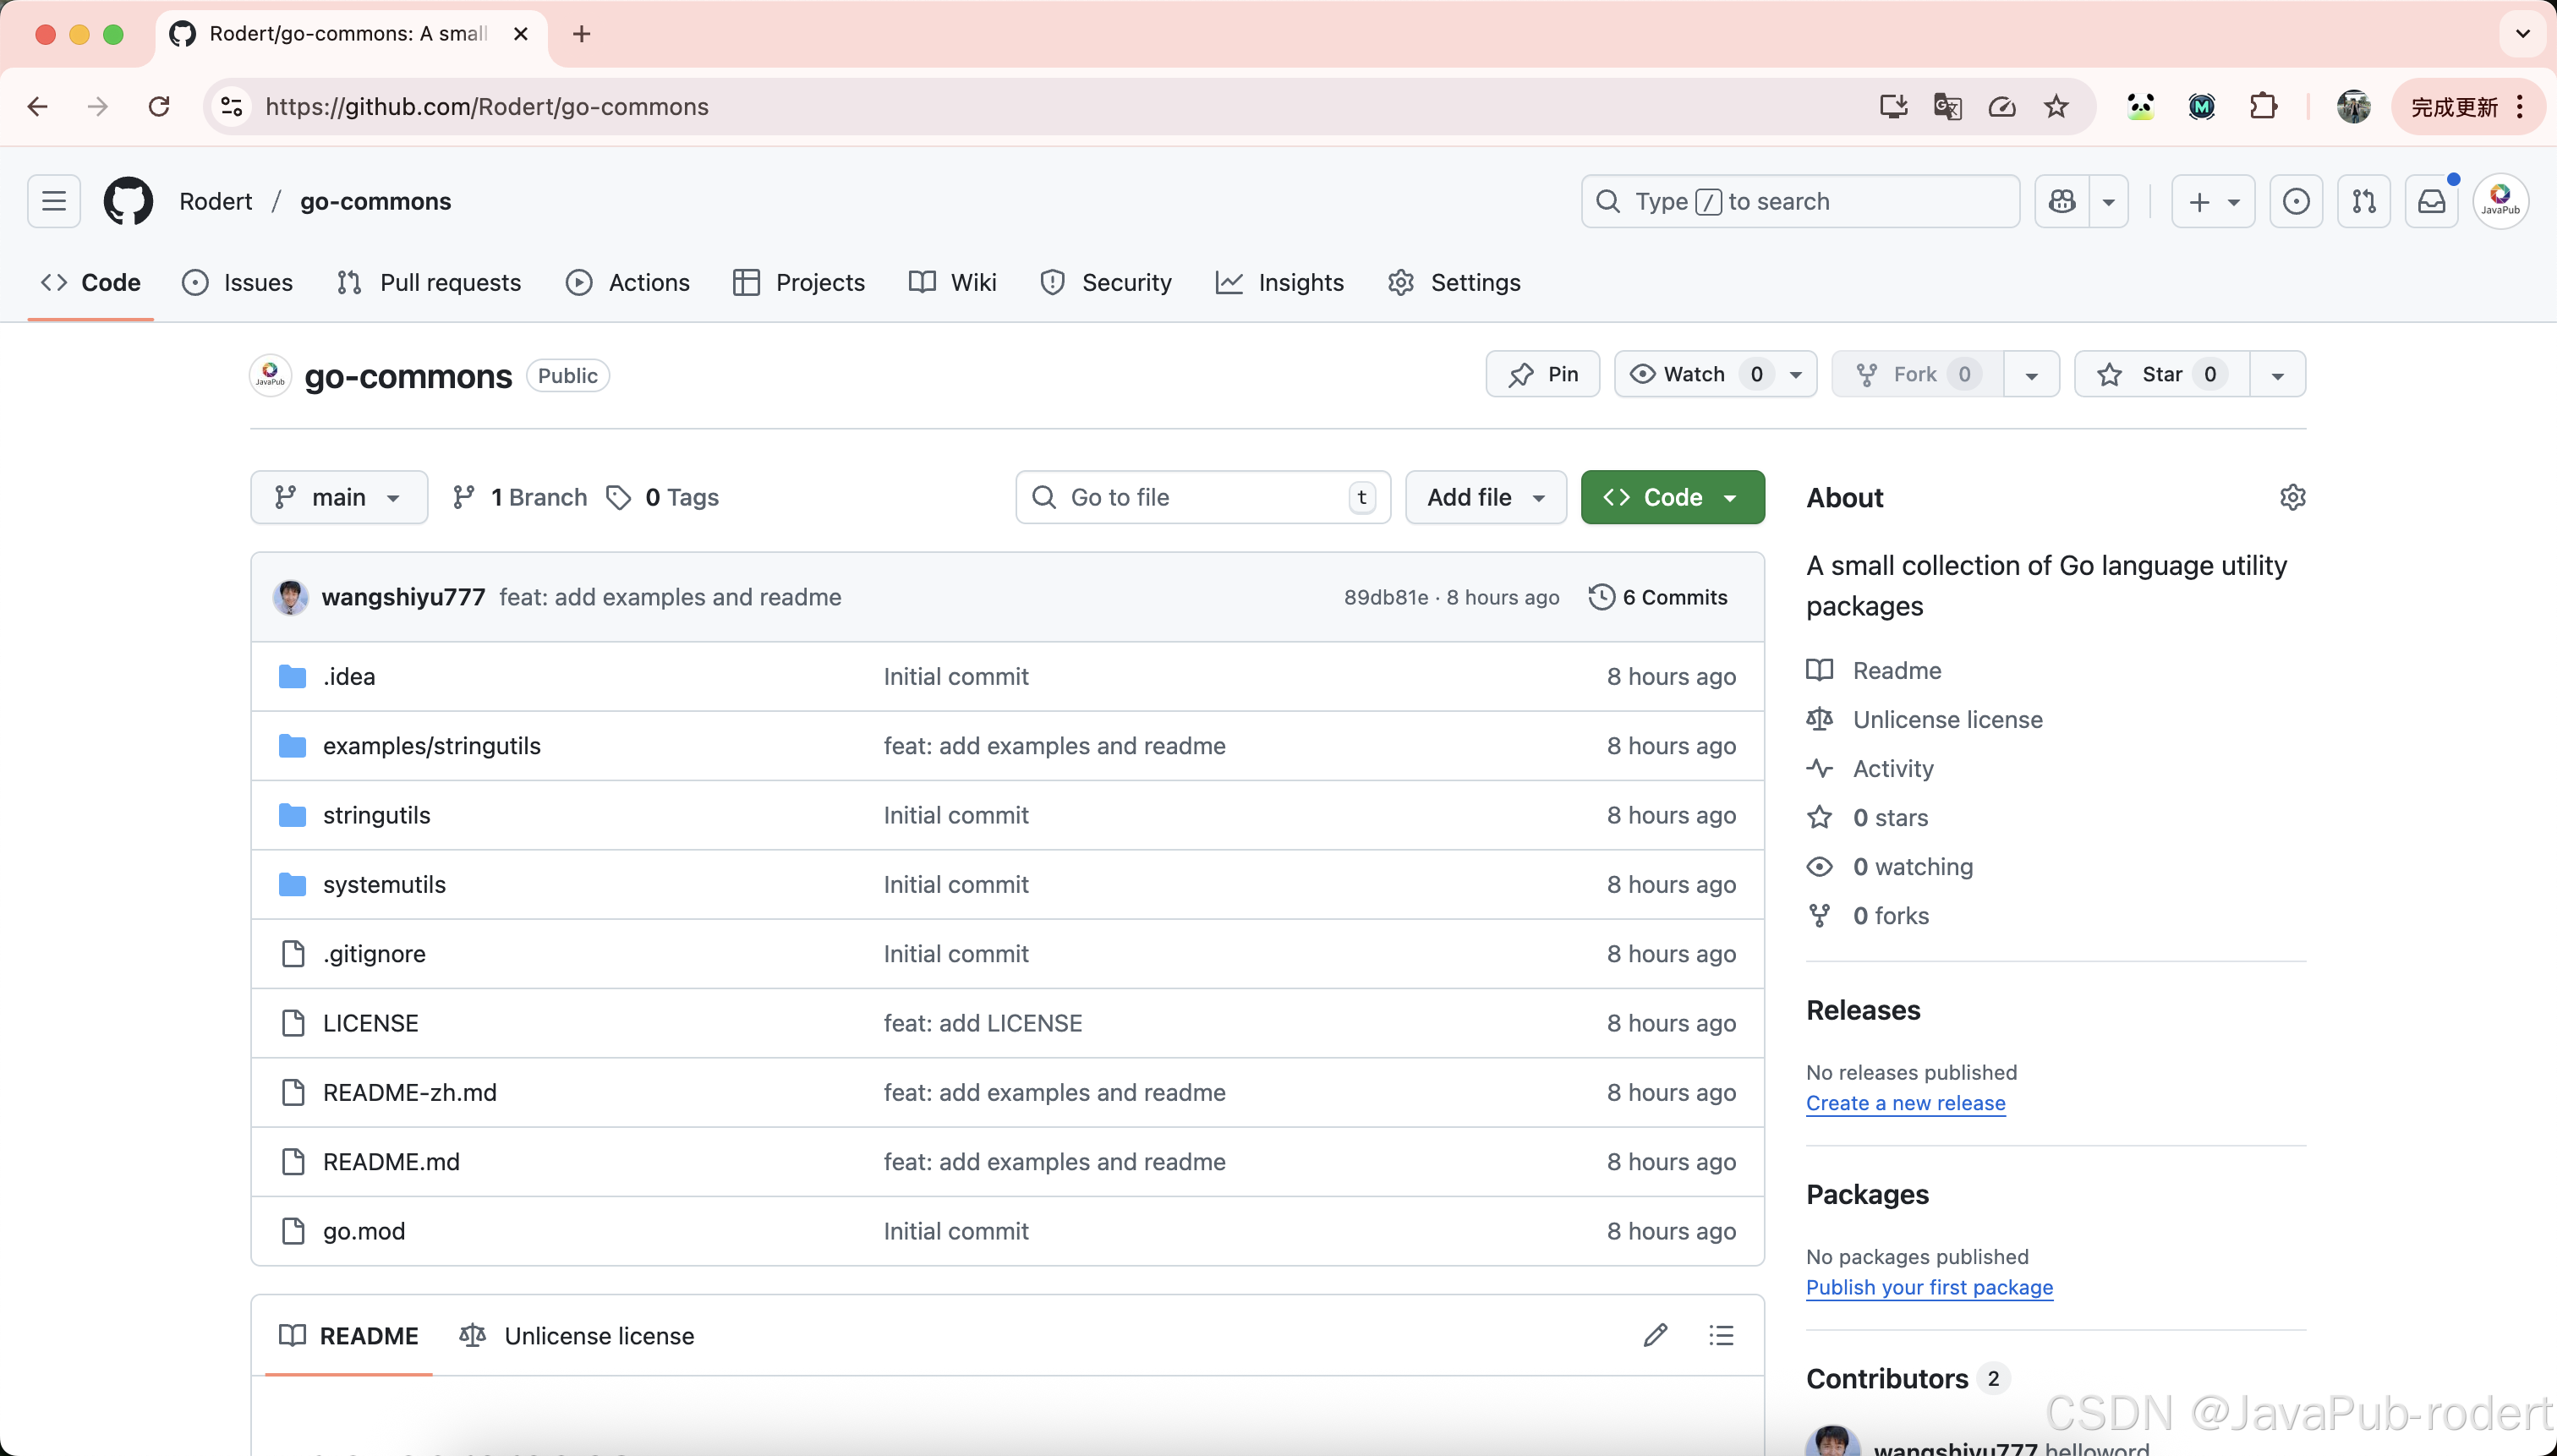Click the GitHub Octocat logo
The image size is (2557, 1456).
(x=128, y=201)
